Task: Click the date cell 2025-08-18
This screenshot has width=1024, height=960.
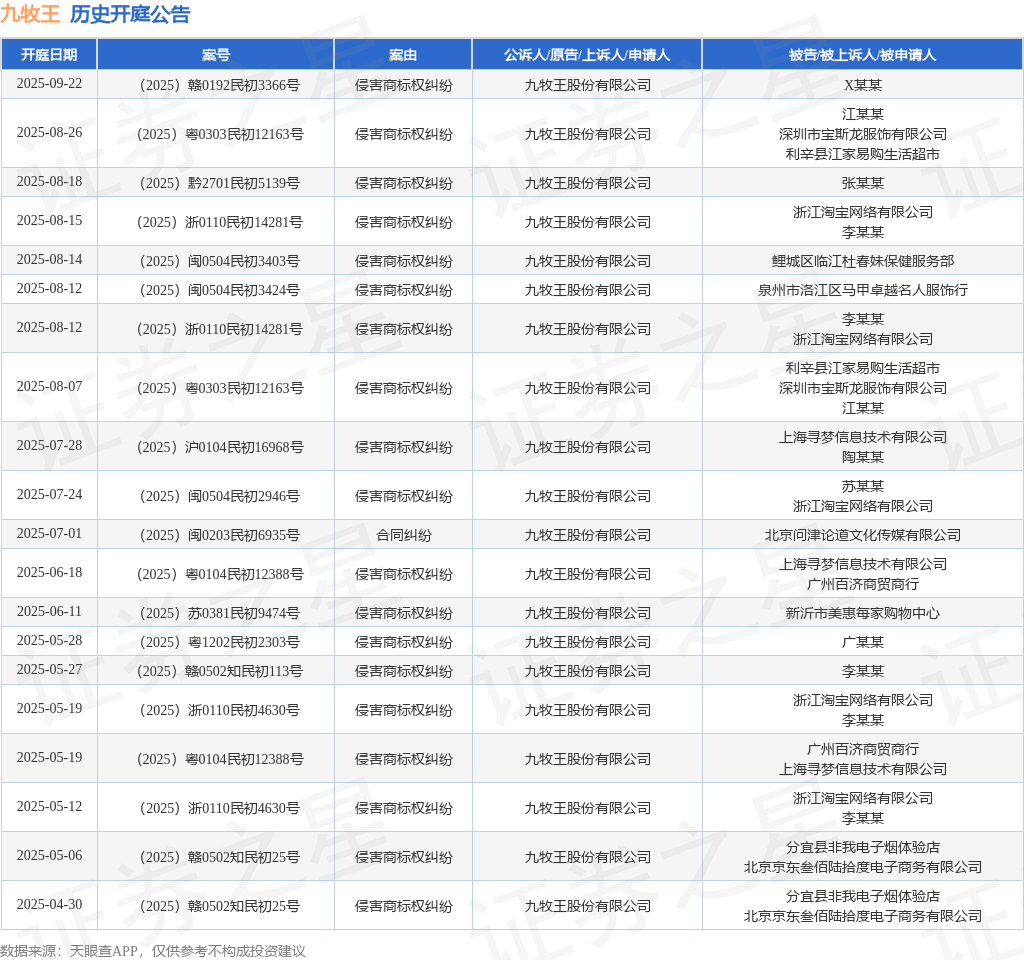Action: 49,182
